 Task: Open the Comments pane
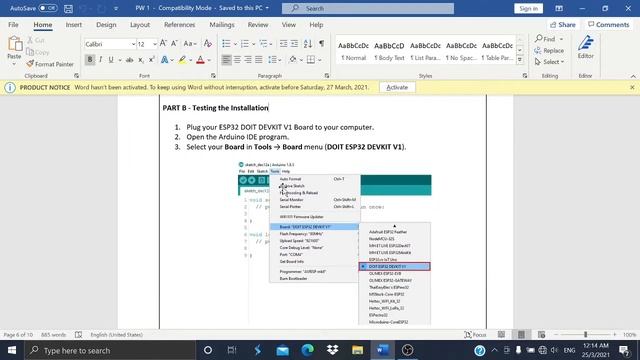(609, 25)
